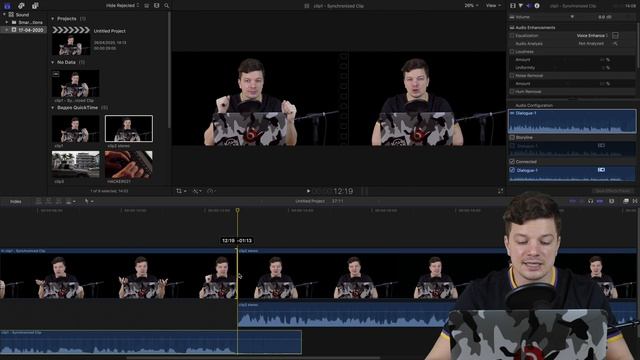Toggle the Storyline audio component checkbox
This screenshot has height=360, width=640.
(512, 138)
